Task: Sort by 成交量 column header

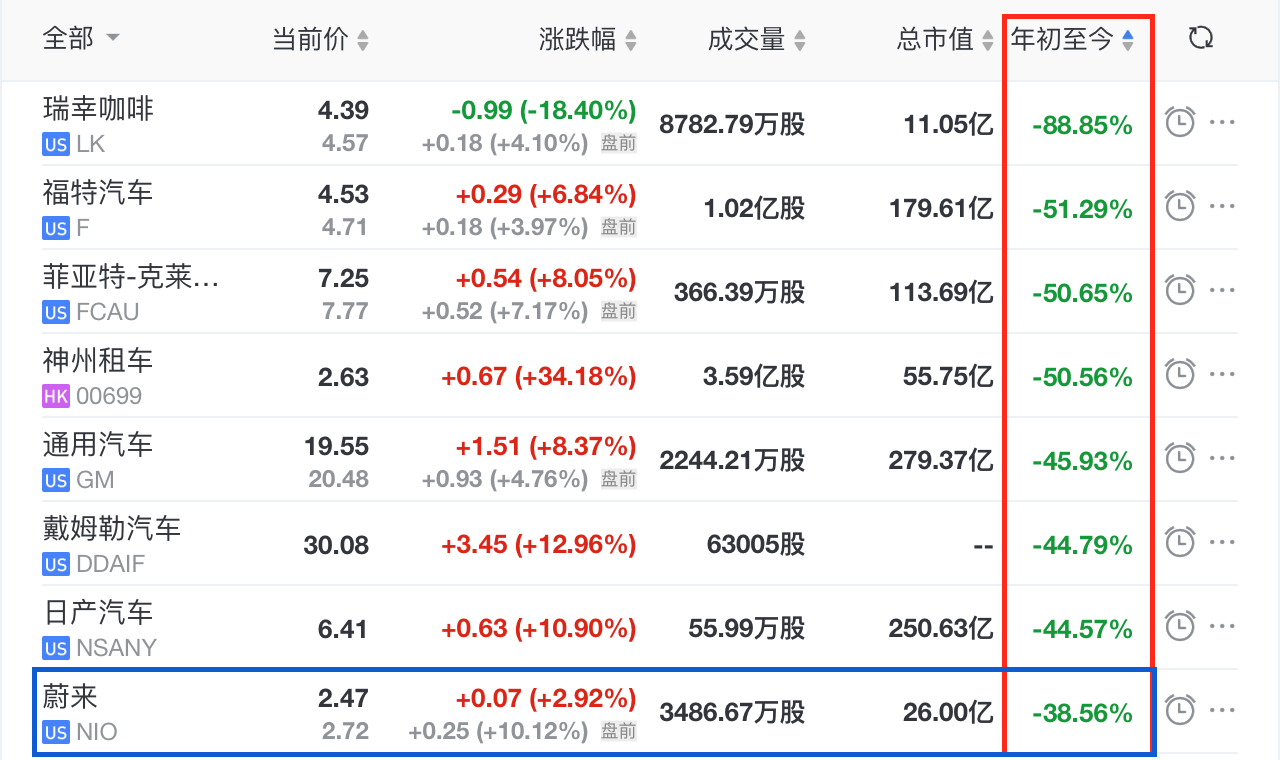Action: click(756, 40)
